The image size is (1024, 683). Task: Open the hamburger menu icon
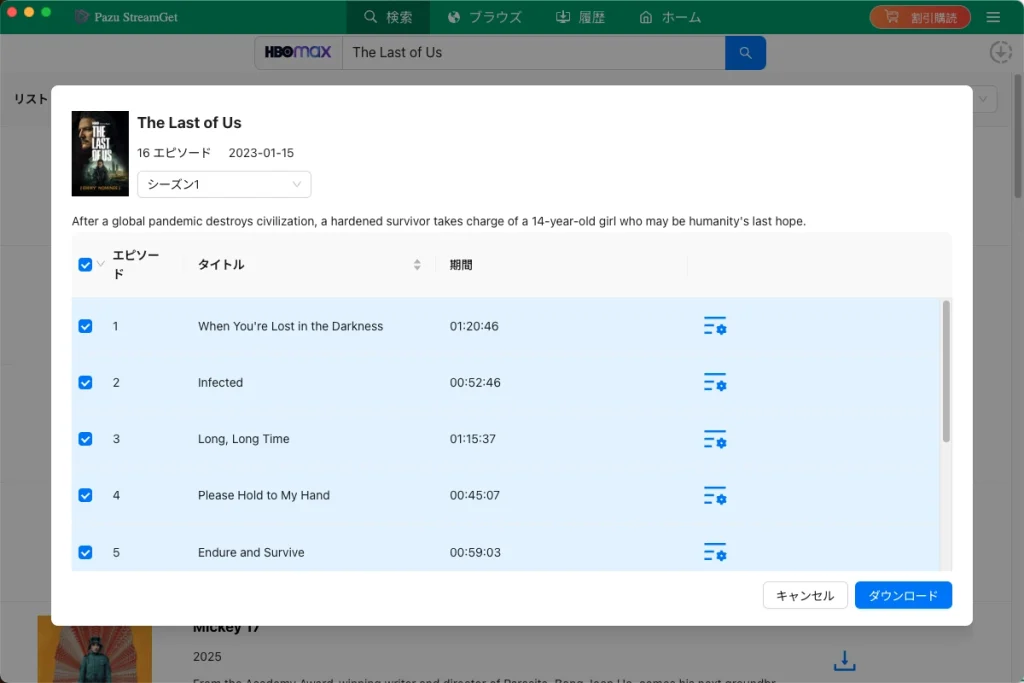click(x=993, y=17)
